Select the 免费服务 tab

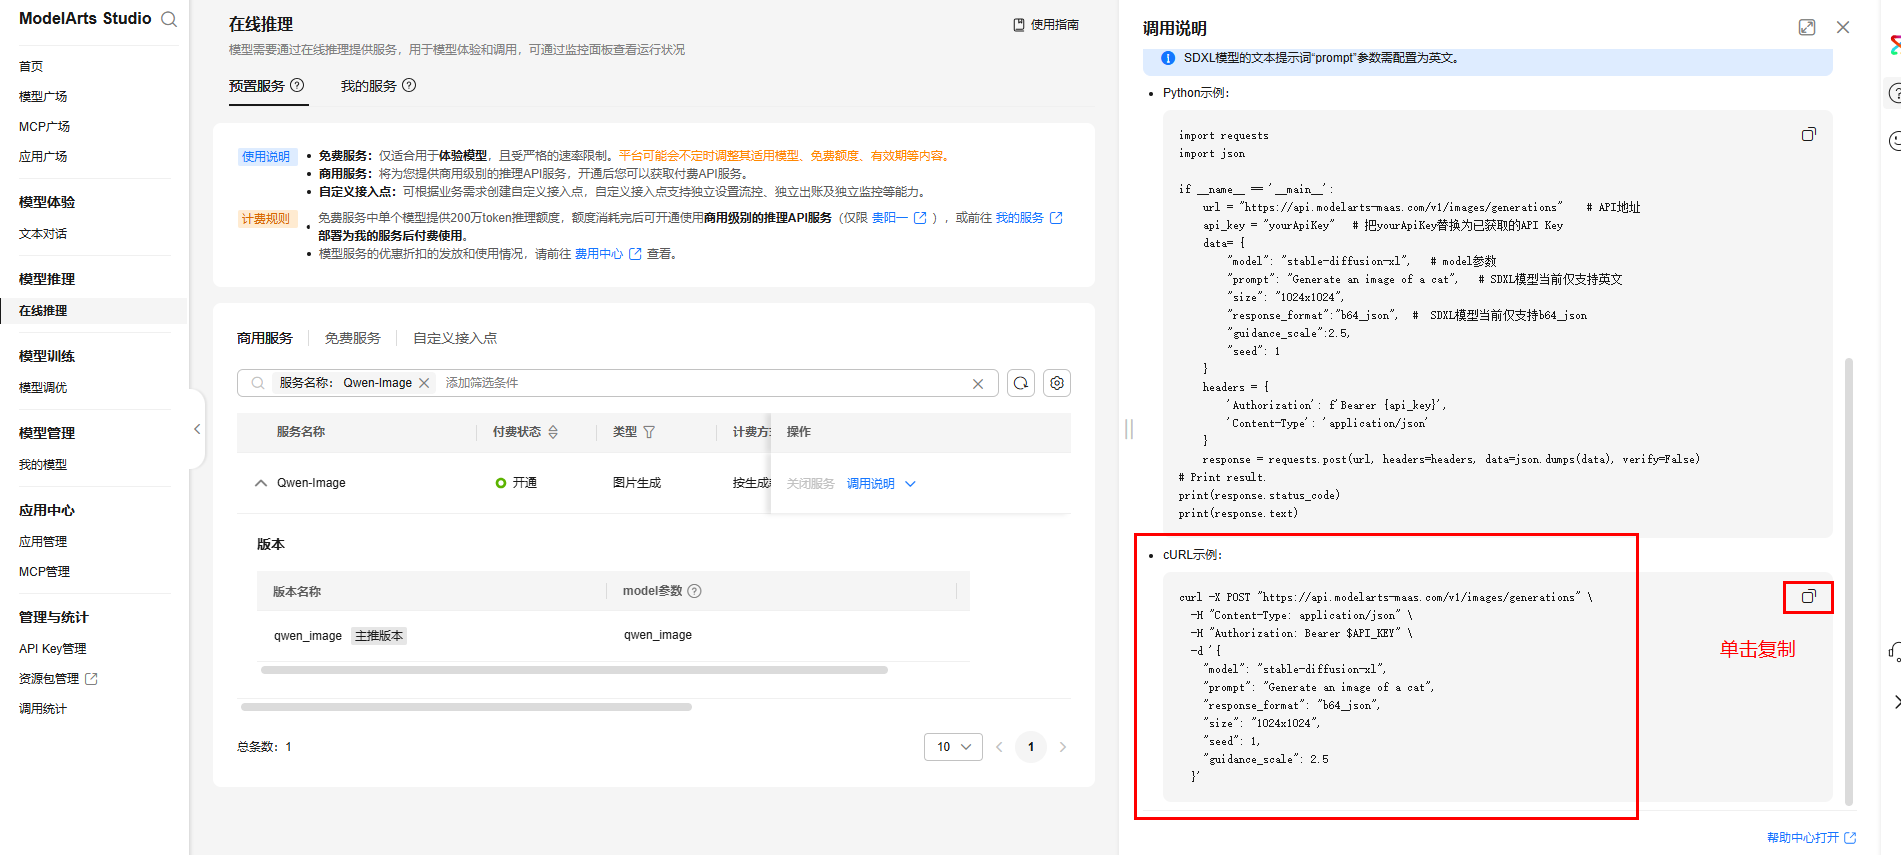click(353, 338)
